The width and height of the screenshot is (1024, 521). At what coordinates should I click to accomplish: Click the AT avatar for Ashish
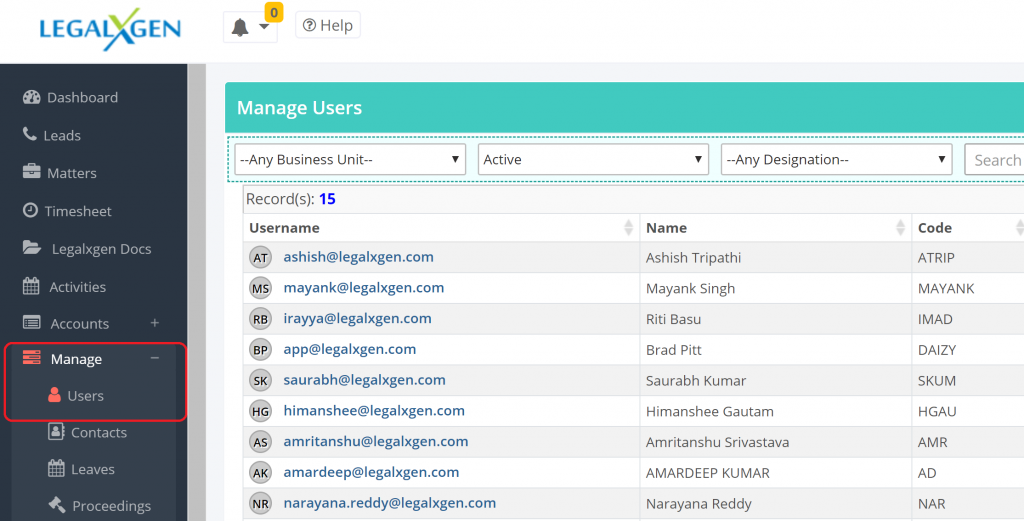260,258
